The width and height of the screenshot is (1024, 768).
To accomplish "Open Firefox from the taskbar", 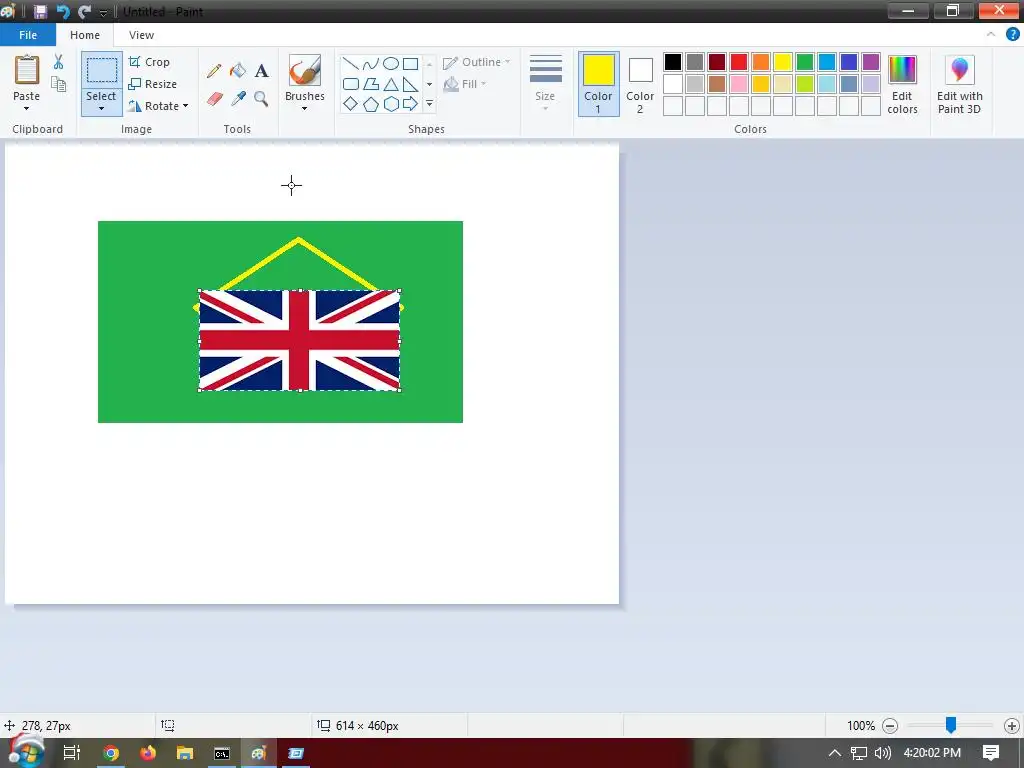I will (148, 753).
